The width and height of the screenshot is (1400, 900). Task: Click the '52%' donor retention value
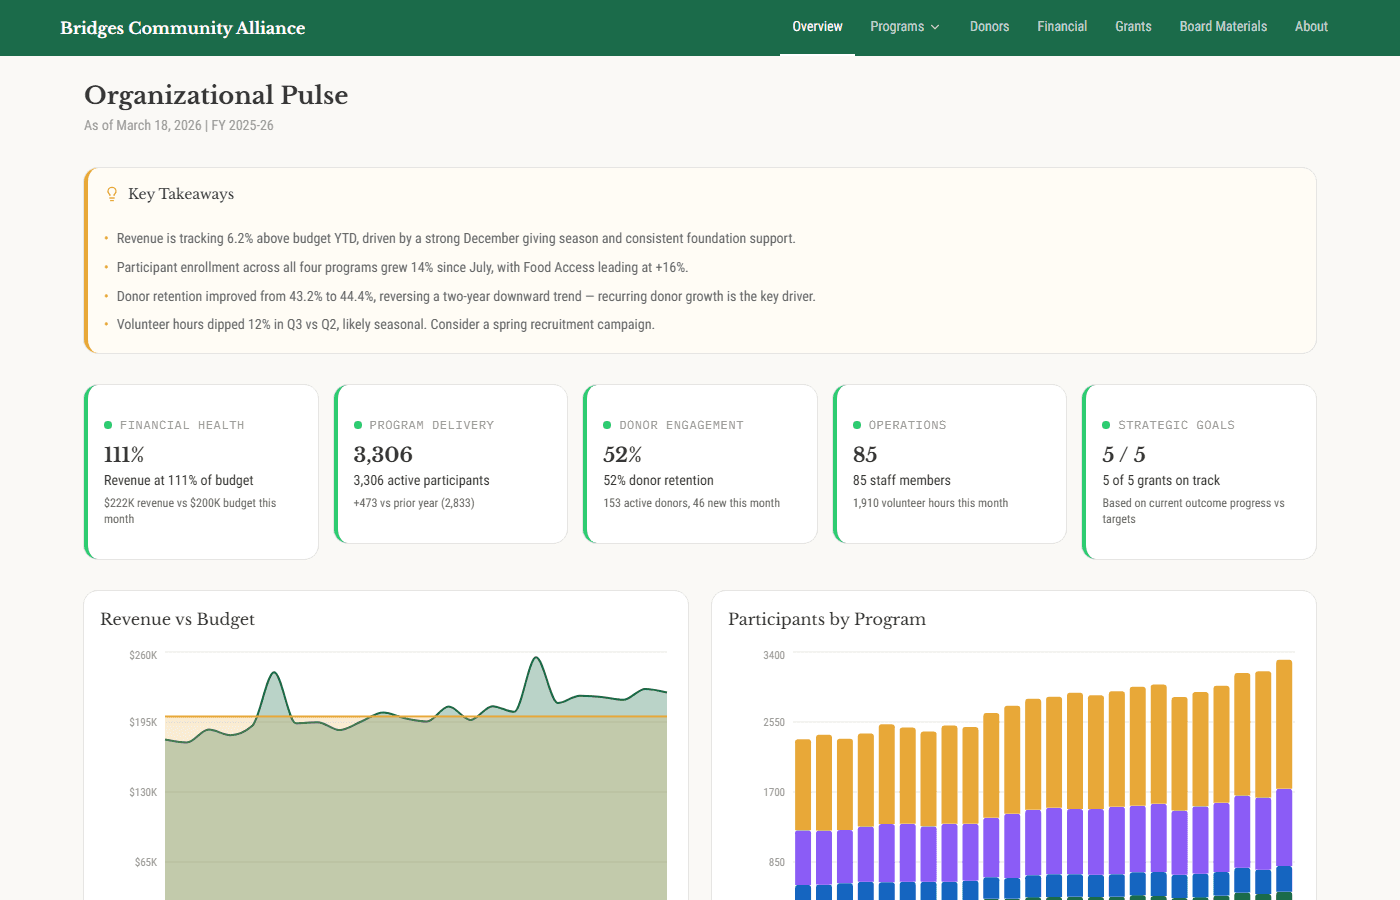pos(622,454)
